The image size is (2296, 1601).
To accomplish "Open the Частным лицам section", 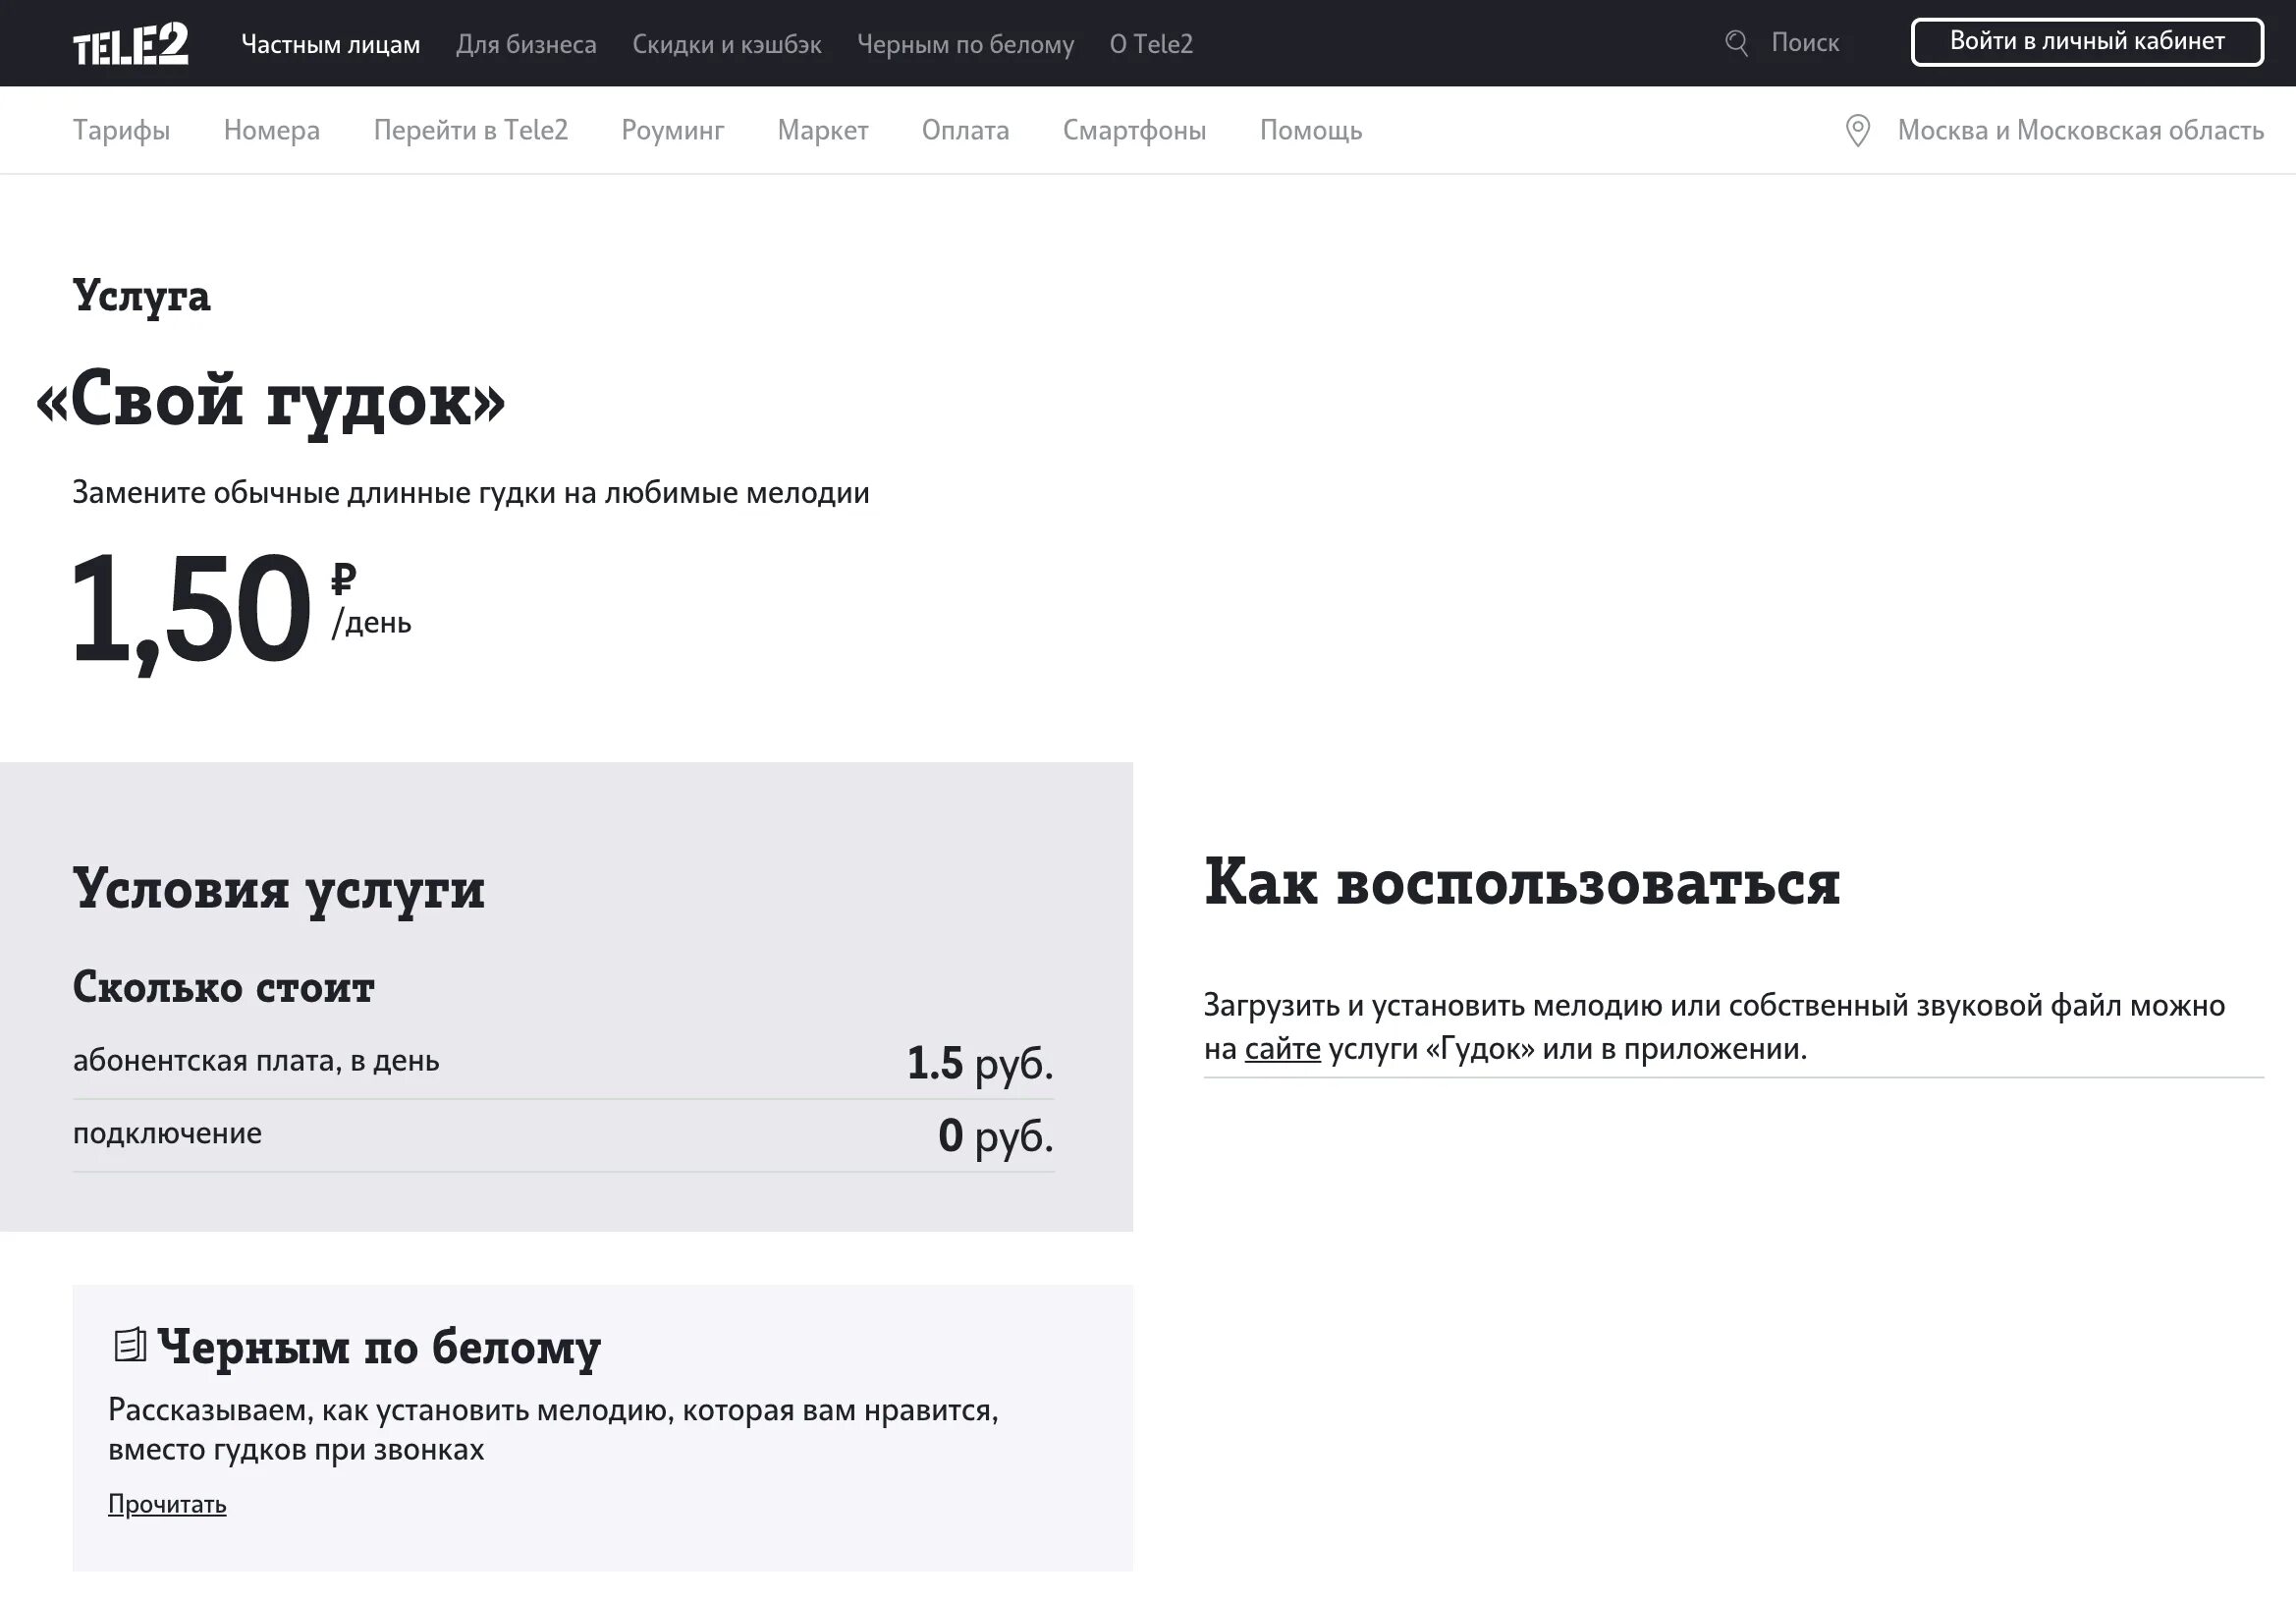I will coord(331,44).
